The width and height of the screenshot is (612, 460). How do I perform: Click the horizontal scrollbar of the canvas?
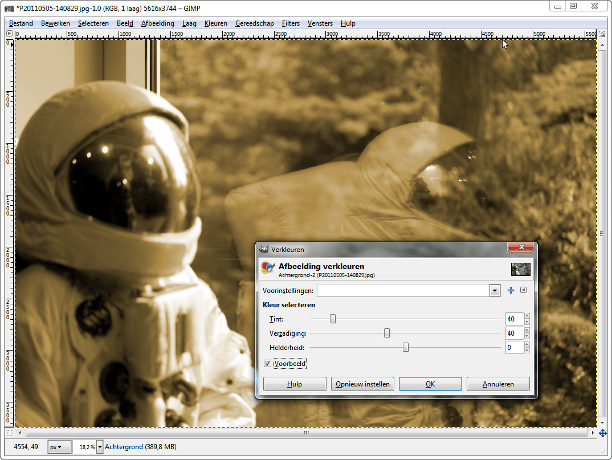(x=306, y=433)
